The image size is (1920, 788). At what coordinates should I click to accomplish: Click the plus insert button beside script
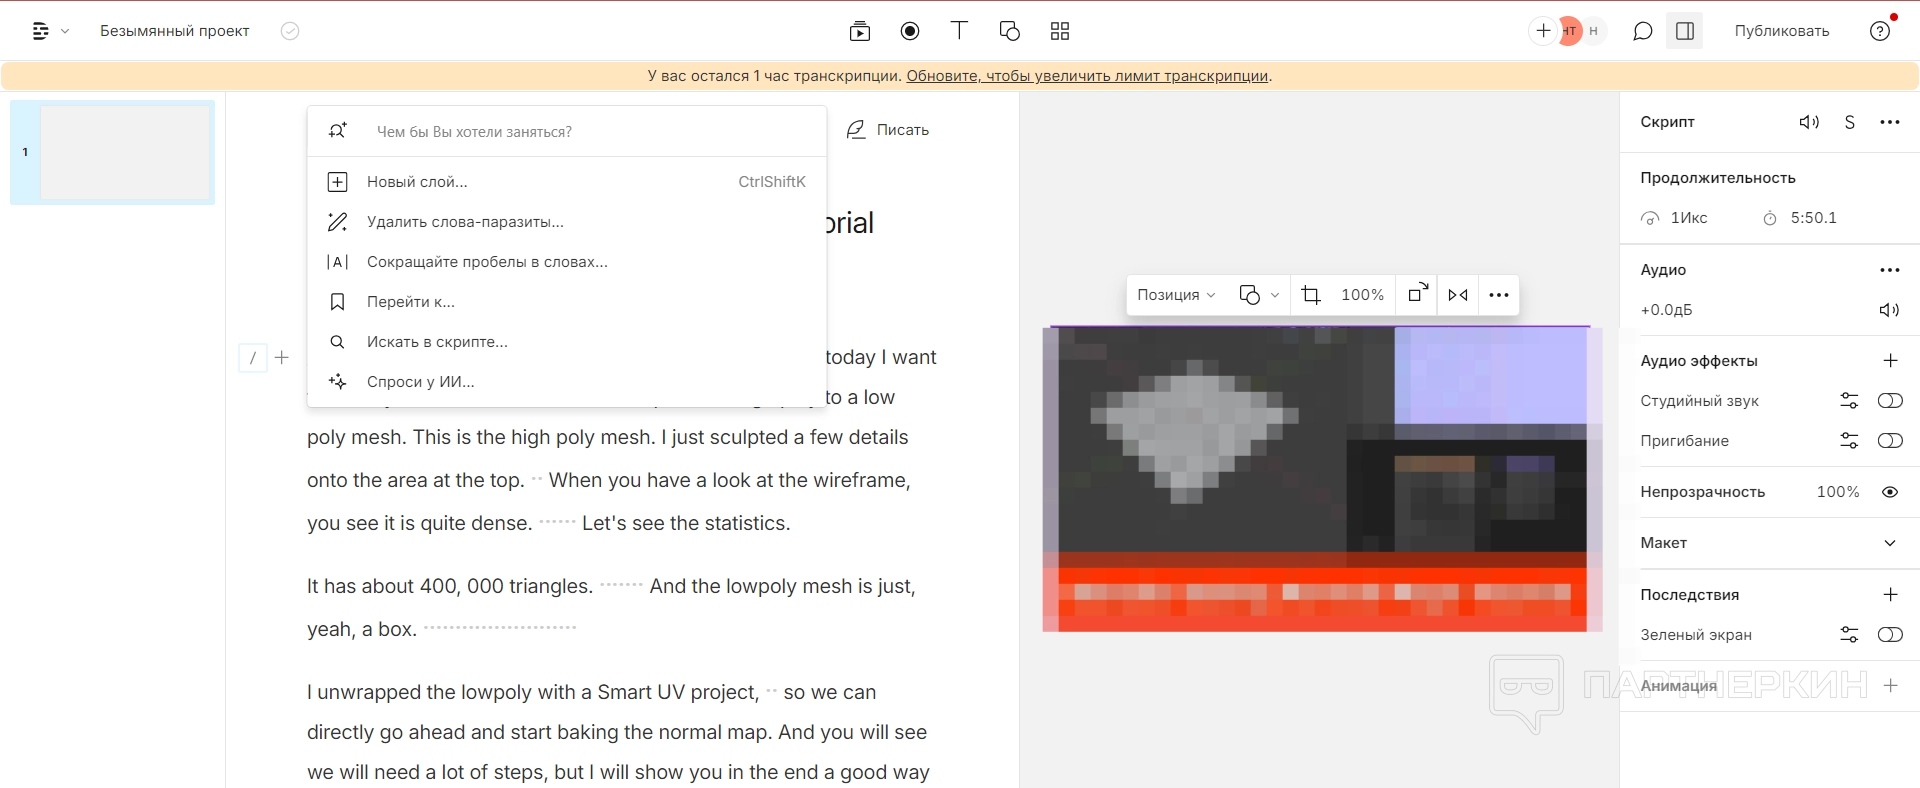[282, 358]
